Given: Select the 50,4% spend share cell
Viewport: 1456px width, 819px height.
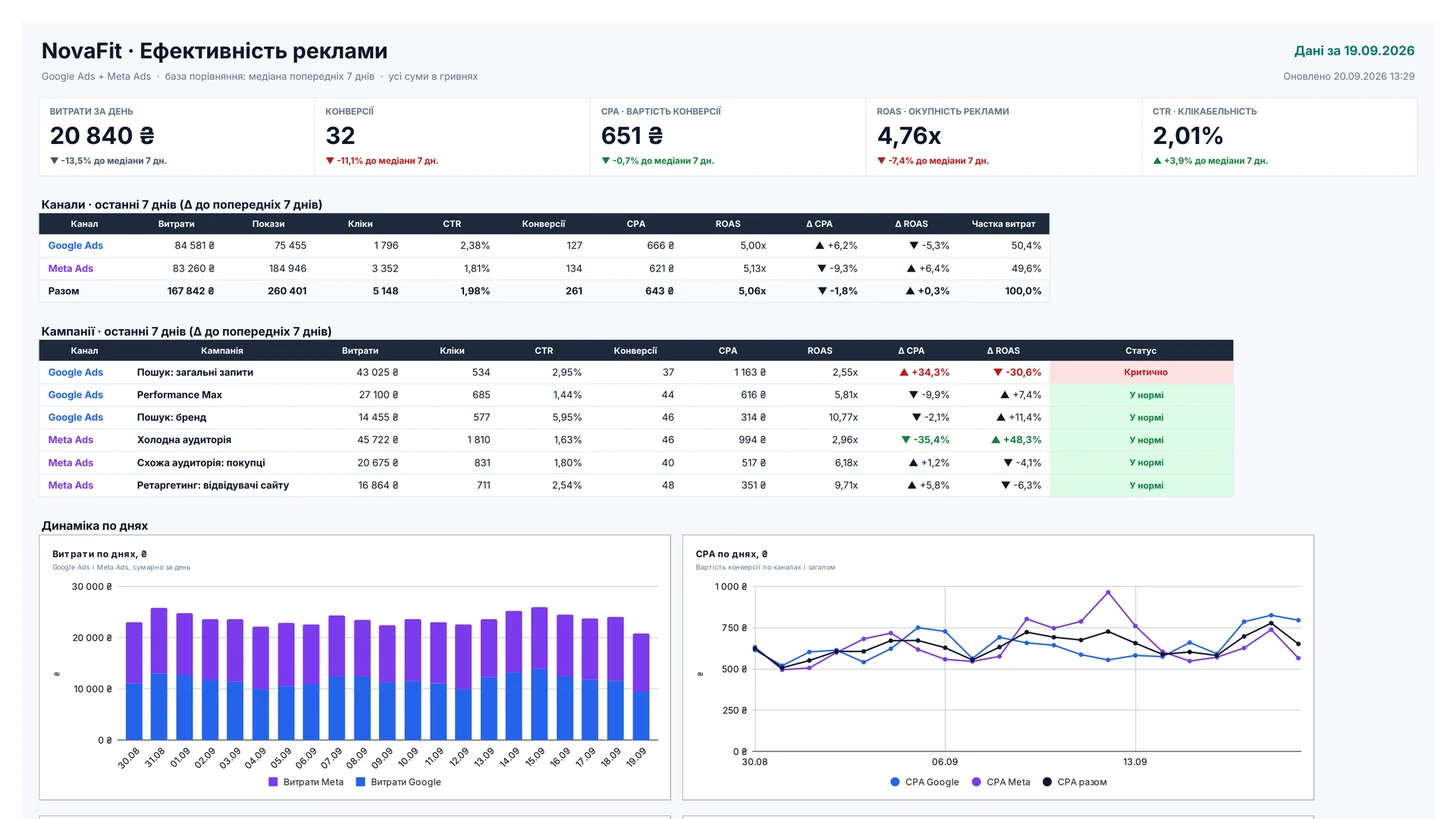Looking at the screenshot, I should [1026, 245].
